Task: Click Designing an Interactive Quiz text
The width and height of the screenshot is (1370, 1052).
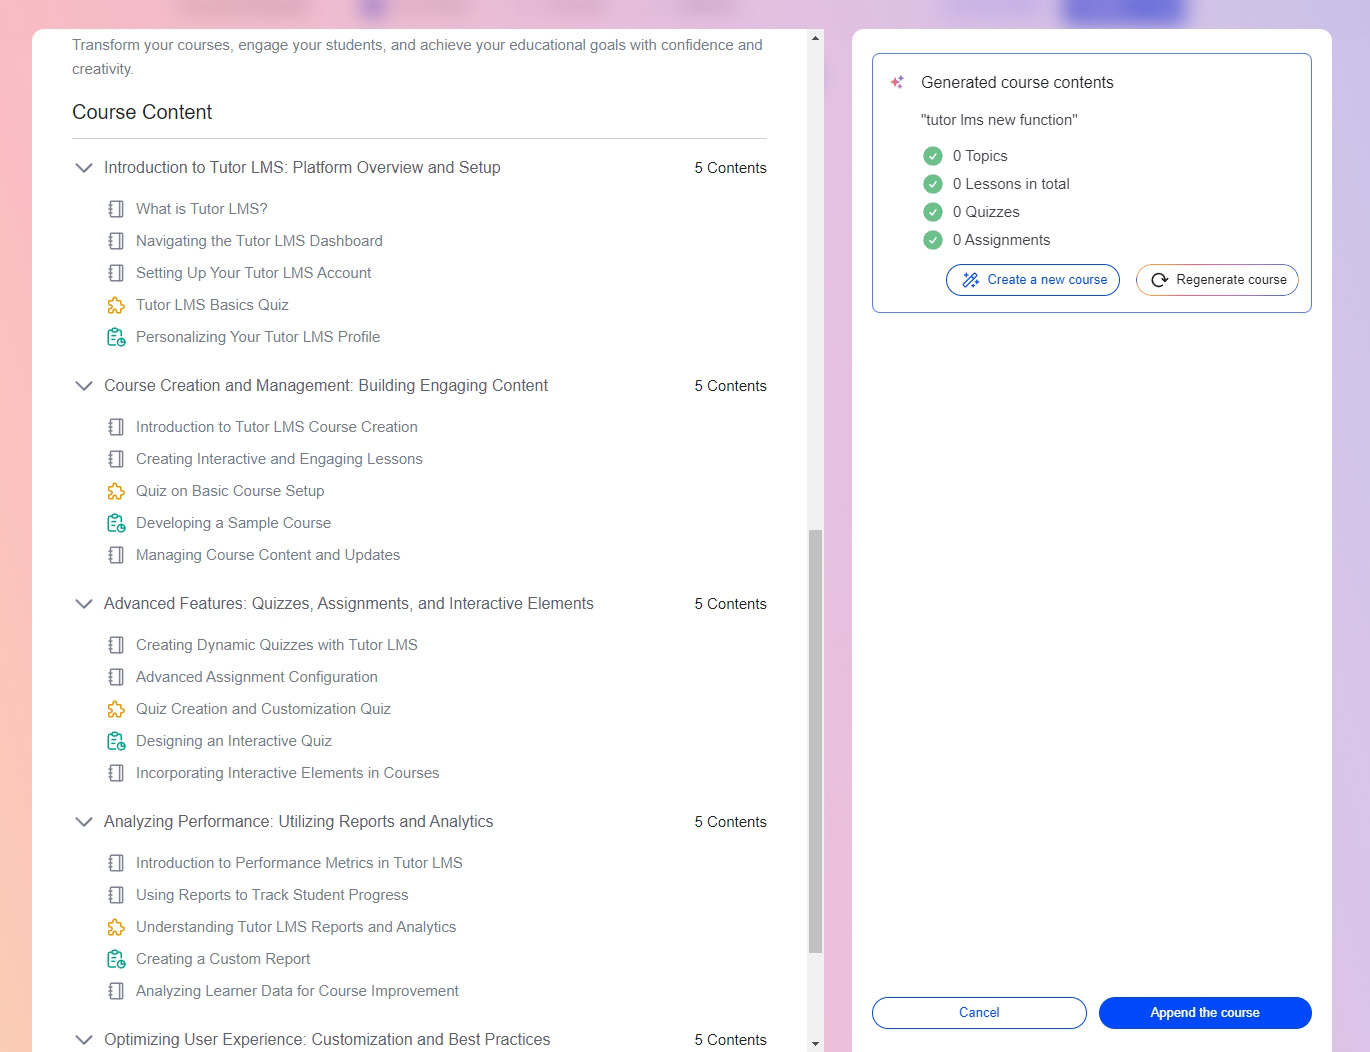Action: point(234,741)
